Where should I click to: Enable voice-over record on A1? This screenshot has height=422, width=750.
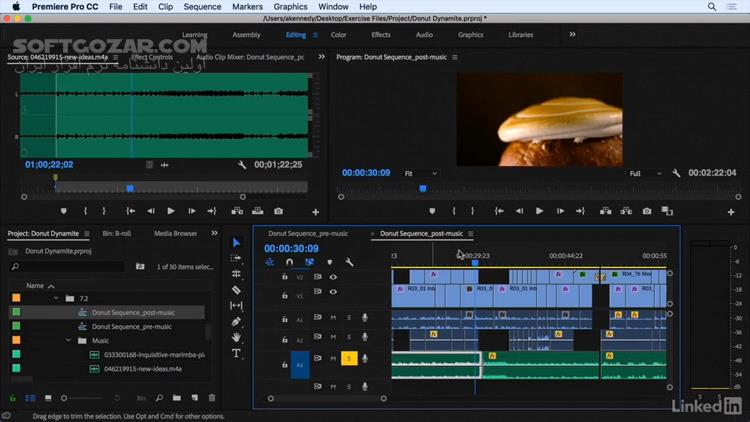point(364,318)
